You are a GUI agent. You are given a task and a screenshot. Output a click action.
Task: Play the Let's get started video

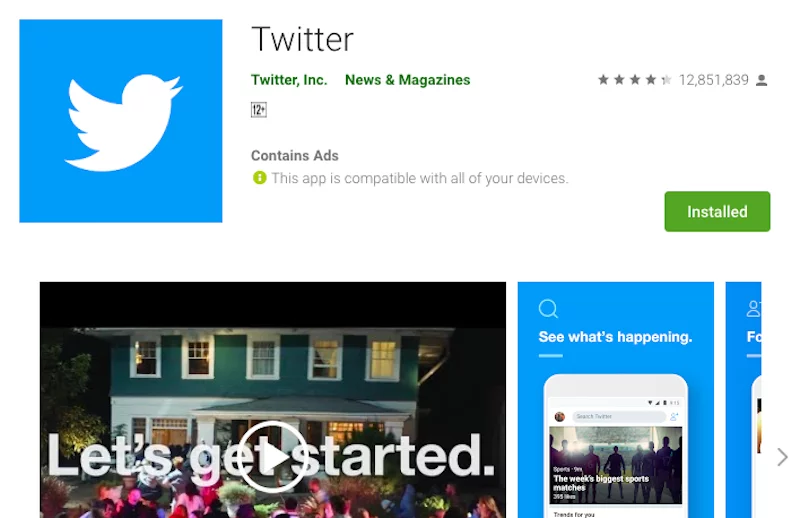coord(272,456)
